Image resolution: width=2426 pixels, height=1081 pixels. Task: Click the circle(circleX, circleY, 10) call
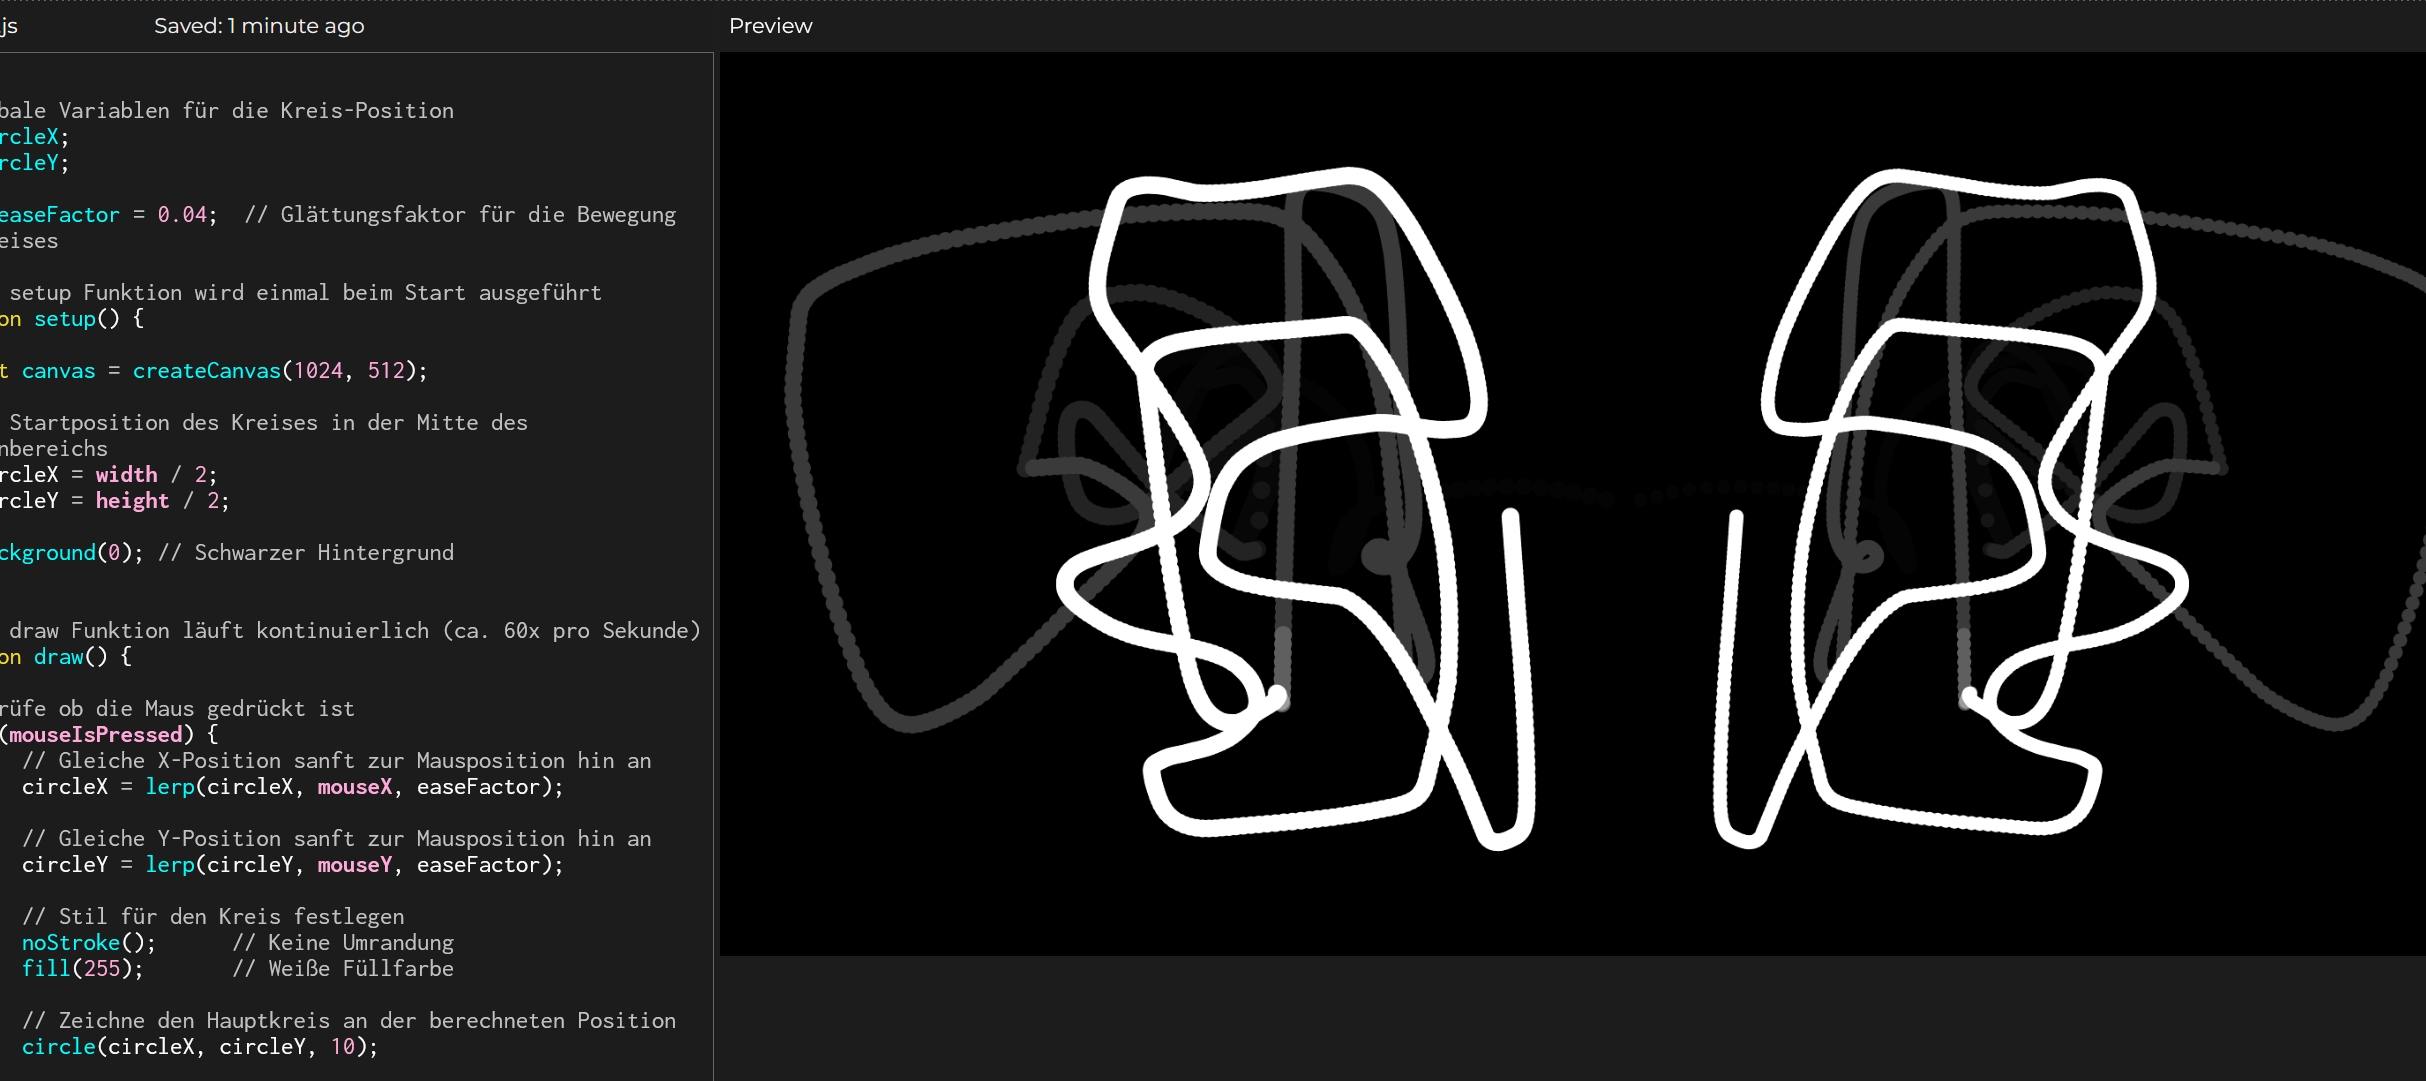tap(200, 1047)
